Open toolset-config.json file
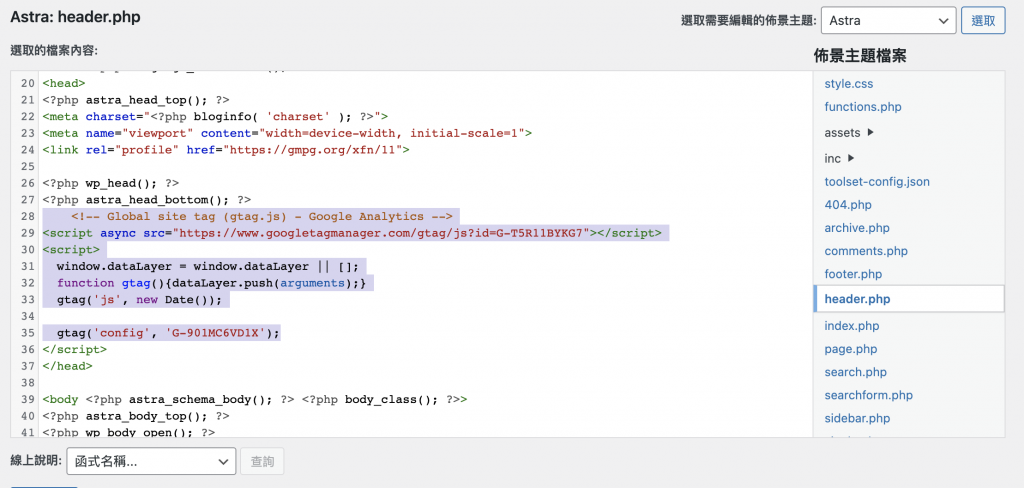Screen dimensions: 1024x488 coord(876,182)
